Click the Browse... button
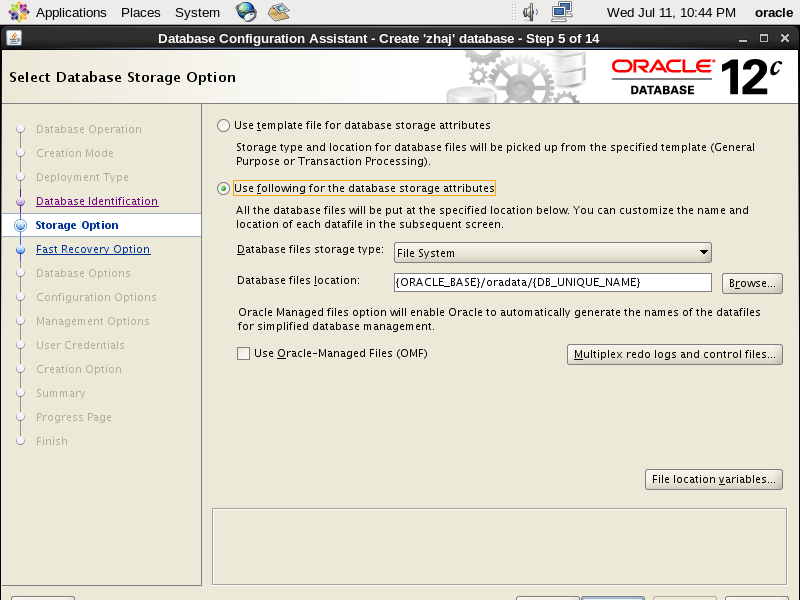Viewport: 800px width, 600px height. 752,283
